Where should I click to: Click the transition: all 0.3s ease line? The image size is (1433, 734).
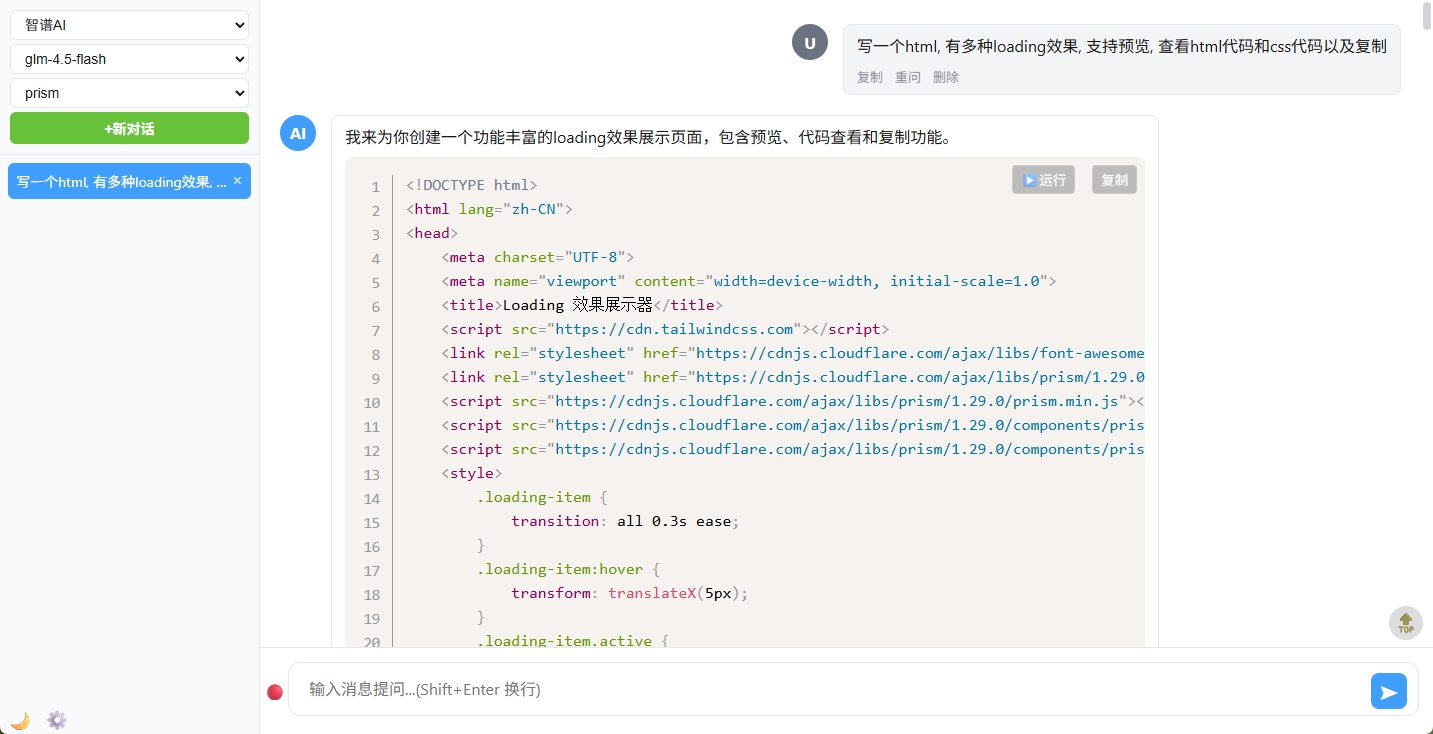[626, 521]
